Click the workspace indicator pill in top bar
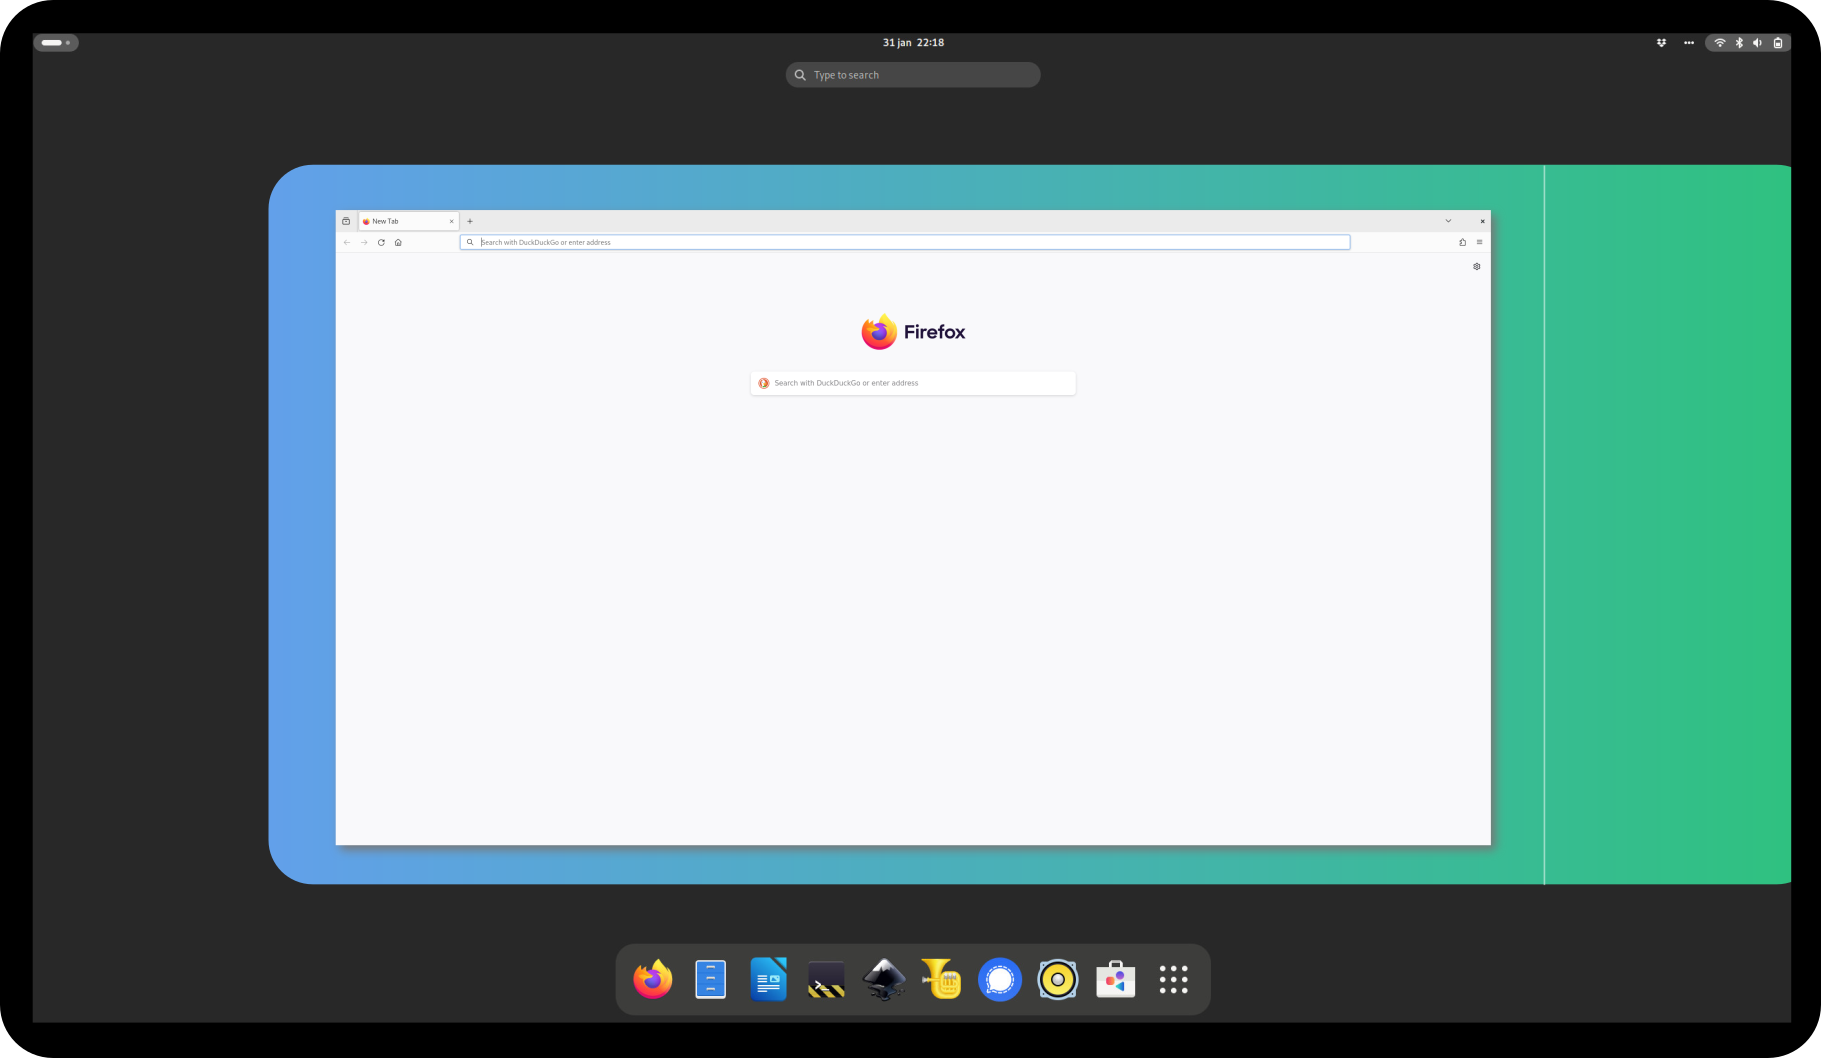Screen dimensions: 1821x1058 [56, 43]
